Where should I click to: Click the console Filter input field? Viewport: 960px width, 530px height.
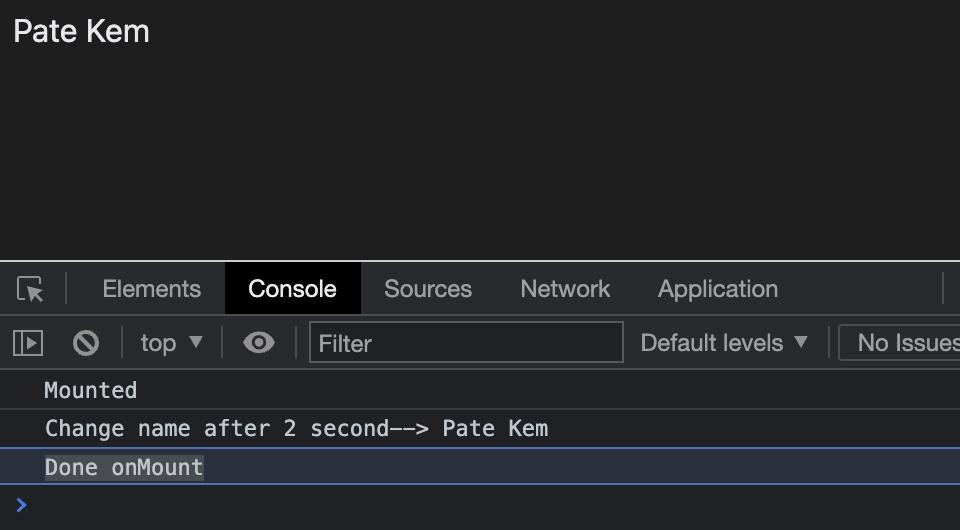click(x=465, y=343)
